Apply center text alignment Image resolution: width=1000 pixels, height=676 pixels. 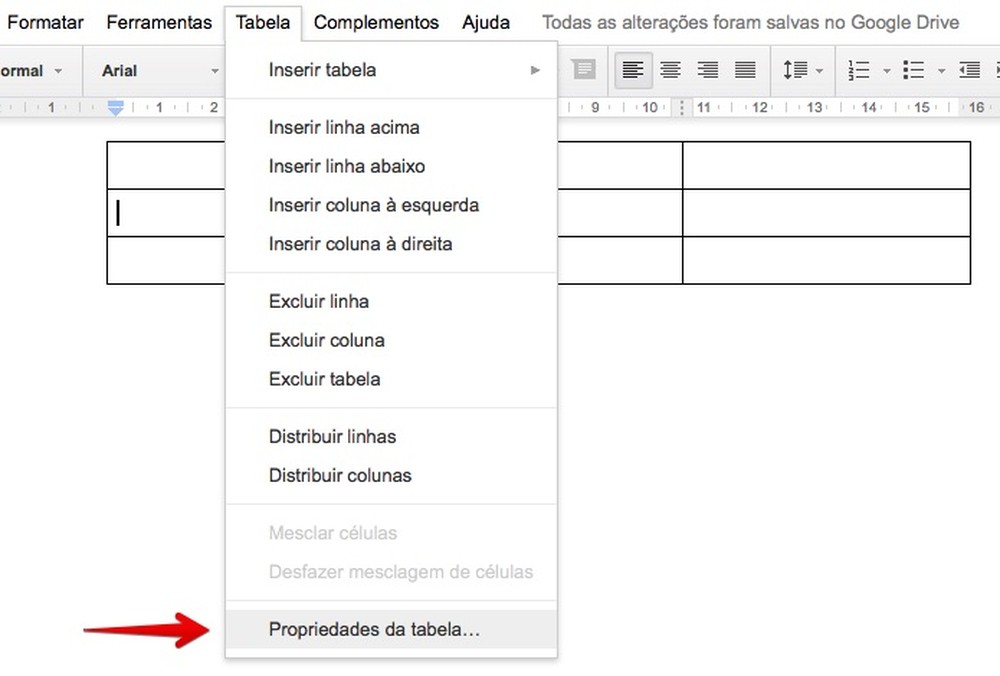tap(670, 70)
